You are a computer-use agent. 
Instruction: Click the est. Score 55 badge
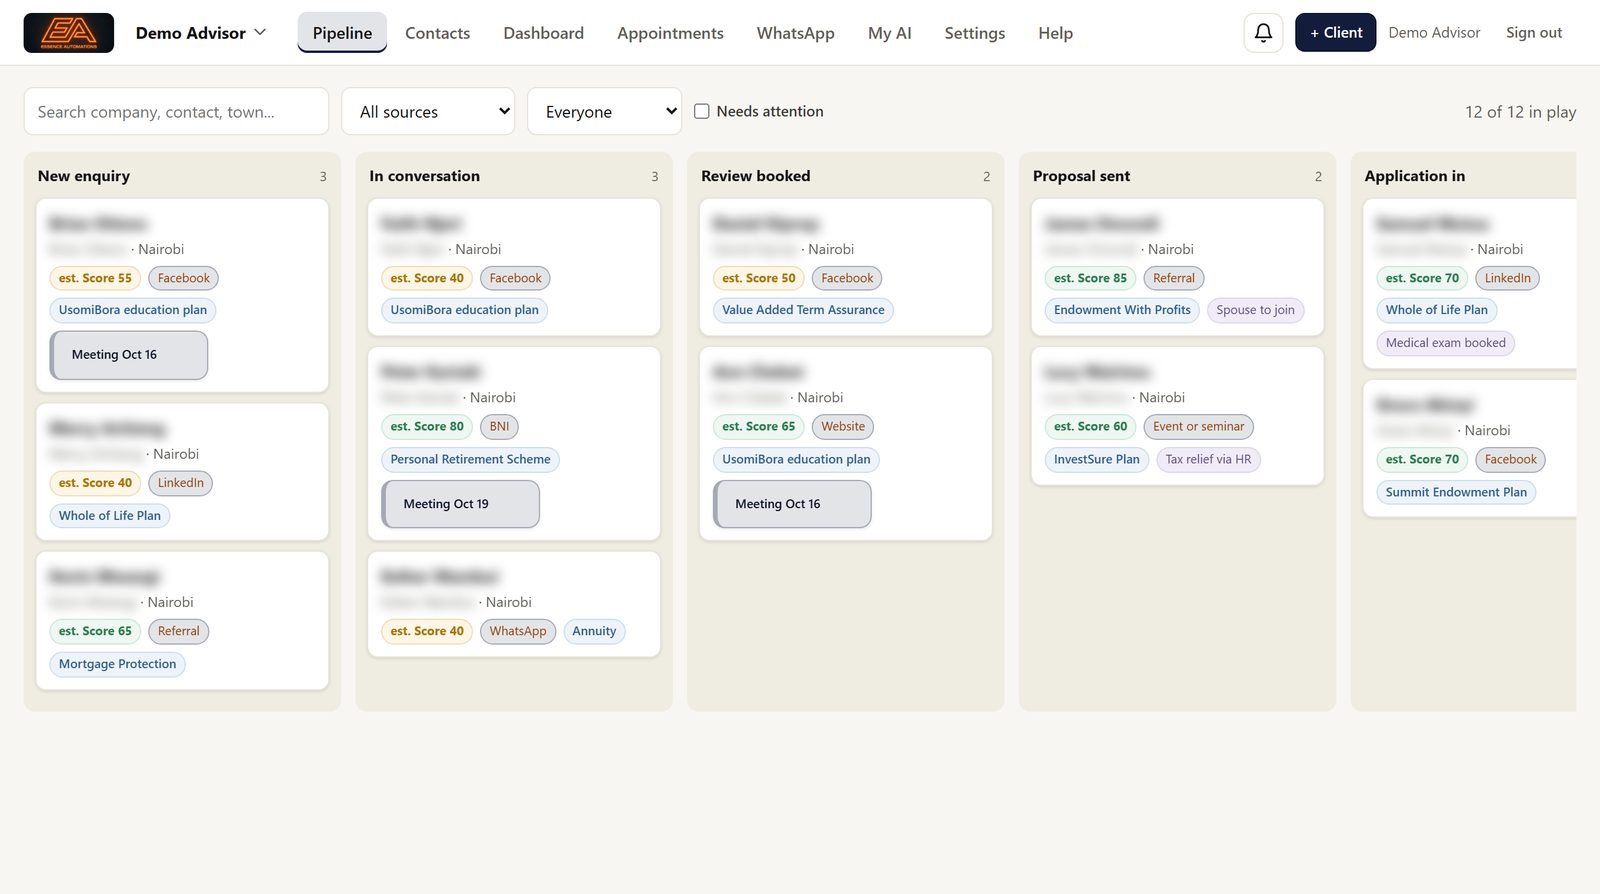tap(95, 278)
